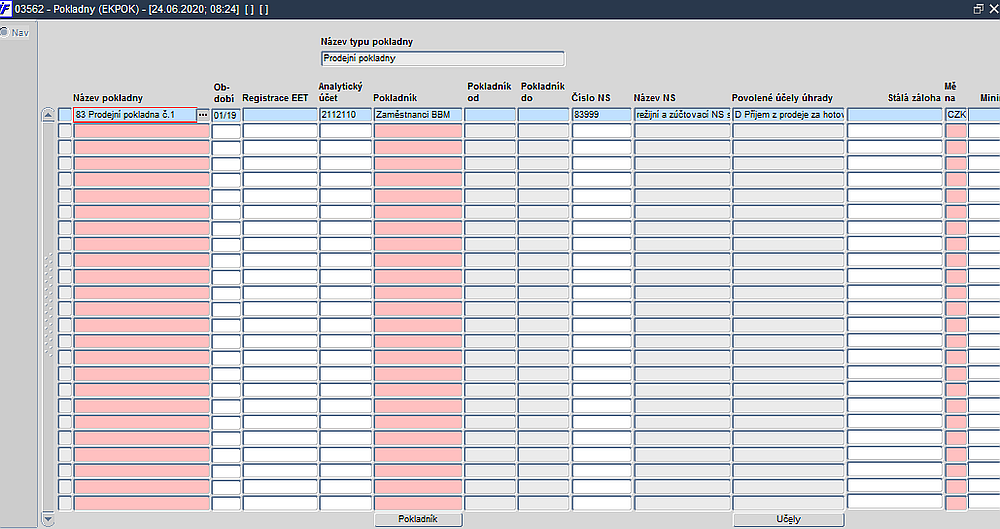Viewport: 1000px width, 529px height.
Task: Select Číslo NS value 83999
Action: pos(601,115)
